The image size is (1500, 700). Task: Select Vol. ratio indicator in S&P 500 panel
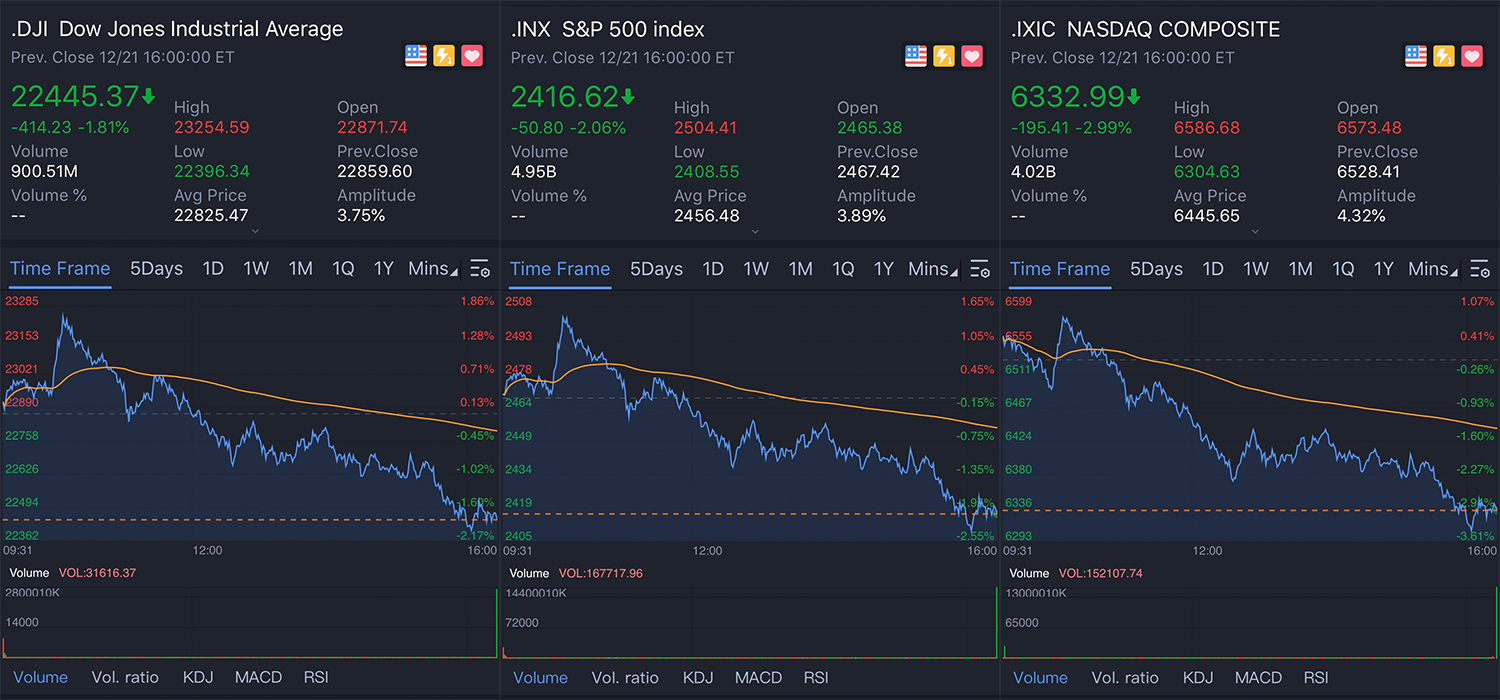click(x=625, y=677)
